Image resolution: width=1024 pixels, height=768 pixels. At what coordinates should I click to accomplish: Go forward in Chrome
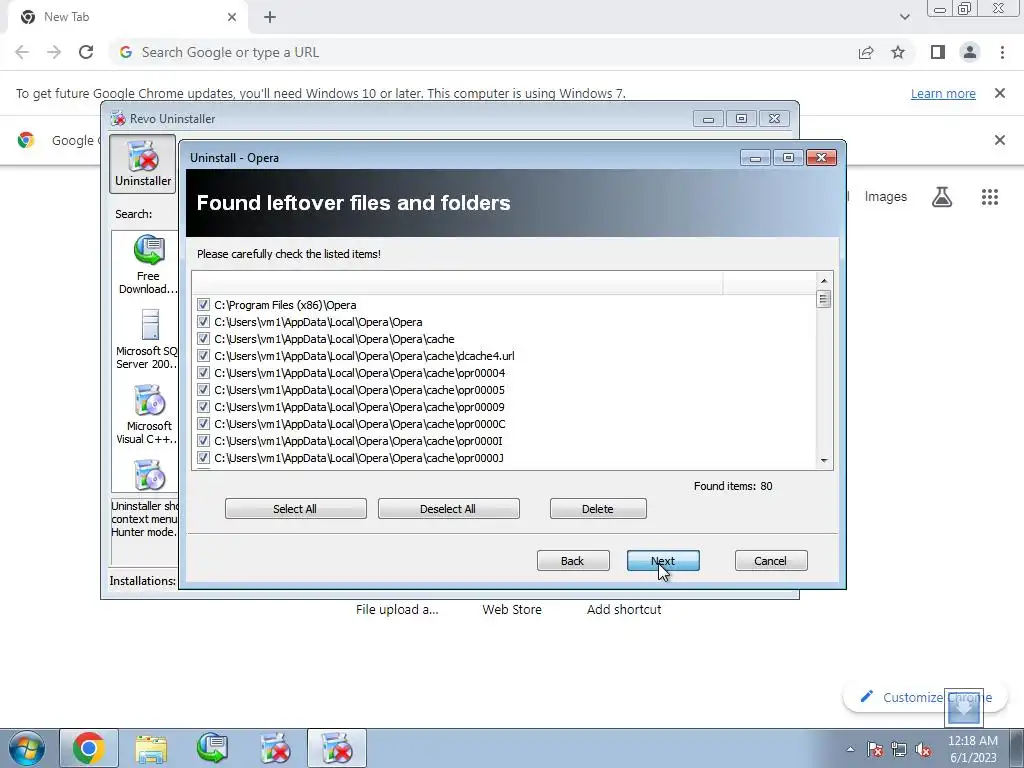click(x=54, y=52)
